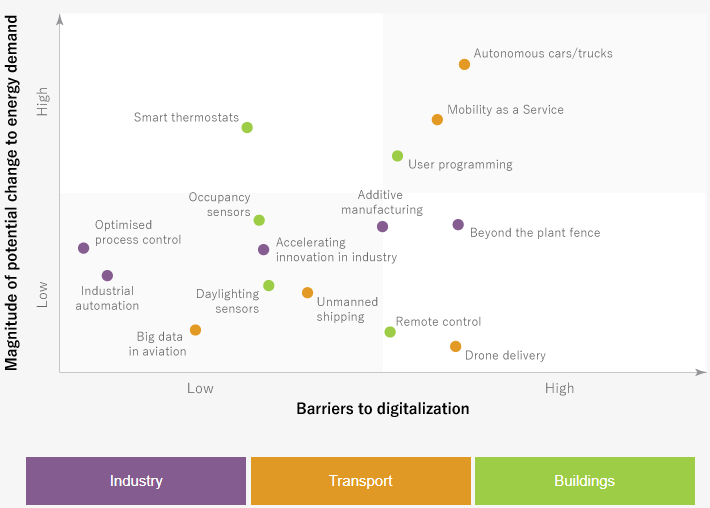Select the Remote control green dot

(x=390, y=332)
